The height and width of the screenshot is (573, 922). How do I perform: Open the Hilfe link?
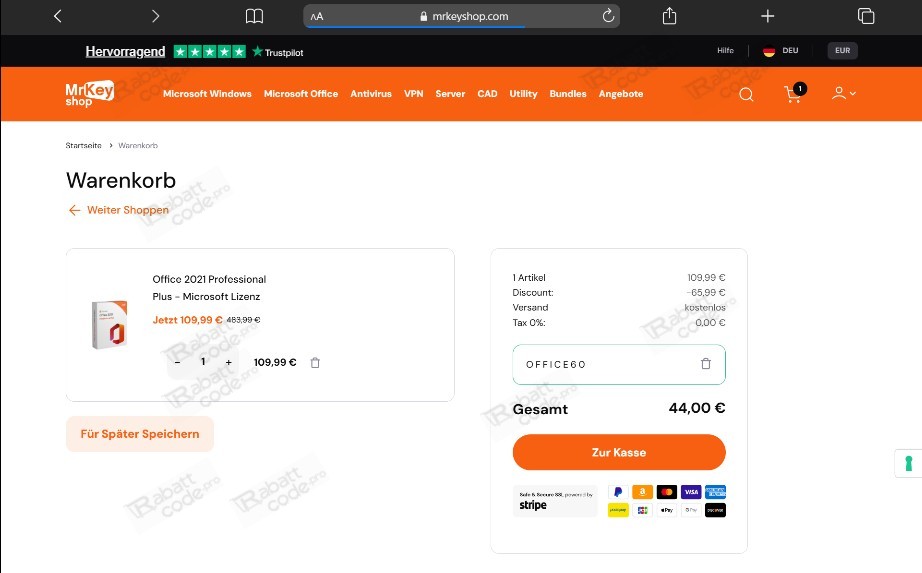point(725,51)
